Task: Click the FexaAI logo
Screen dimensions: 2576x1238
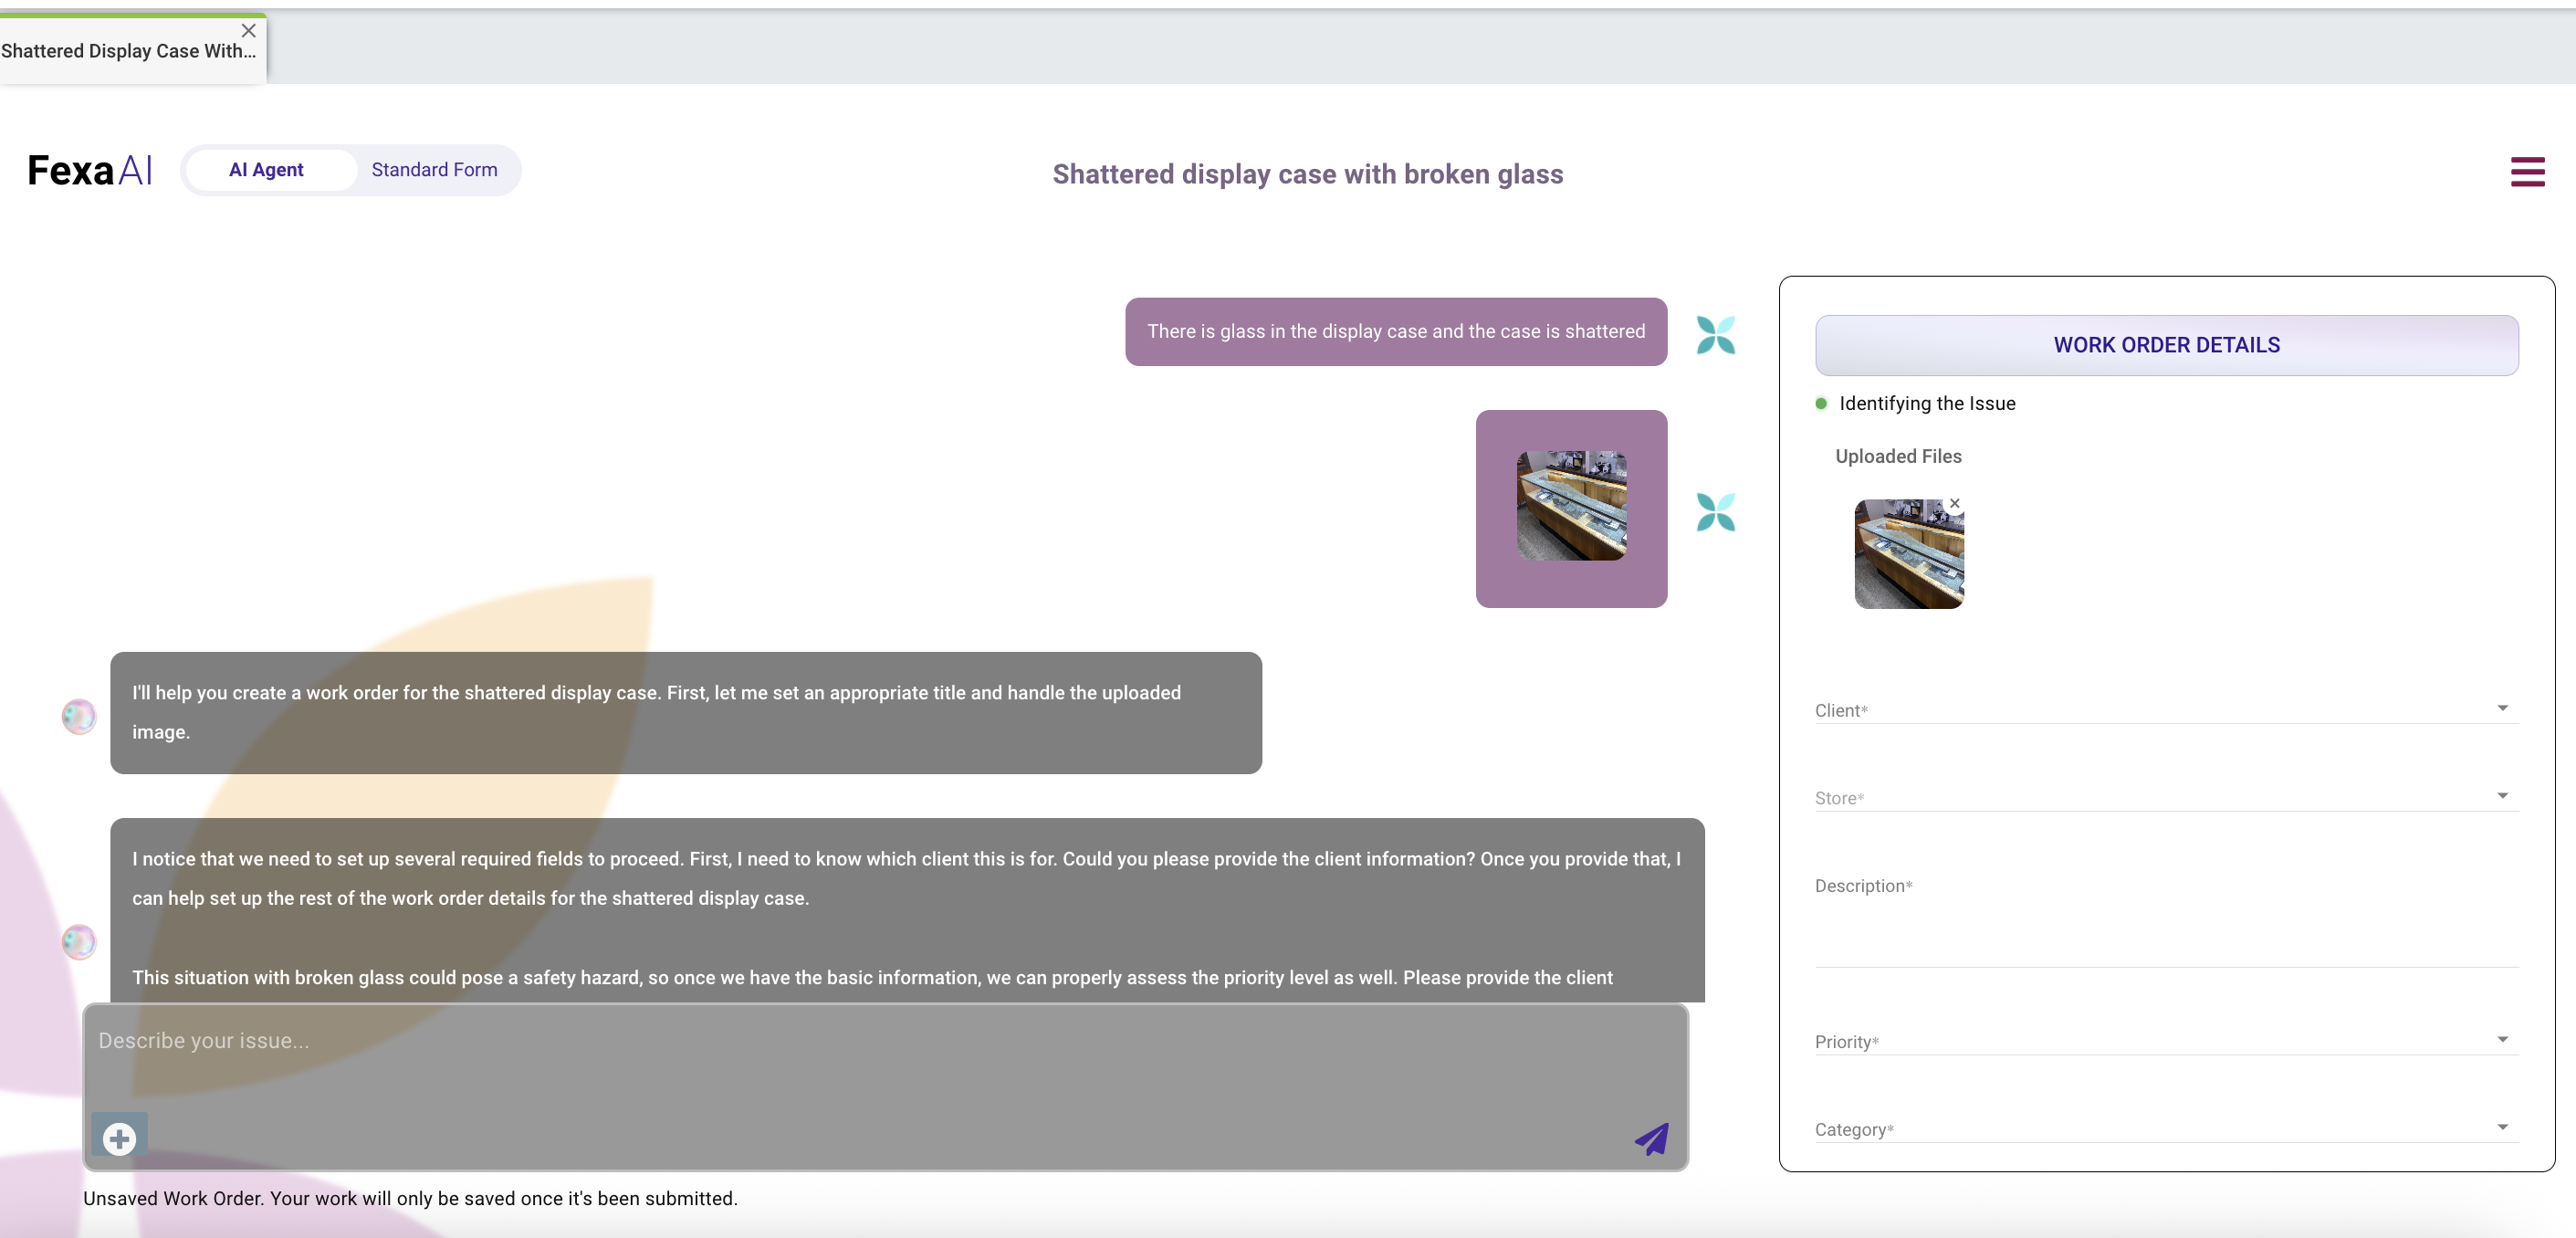Action: [90, 171]
